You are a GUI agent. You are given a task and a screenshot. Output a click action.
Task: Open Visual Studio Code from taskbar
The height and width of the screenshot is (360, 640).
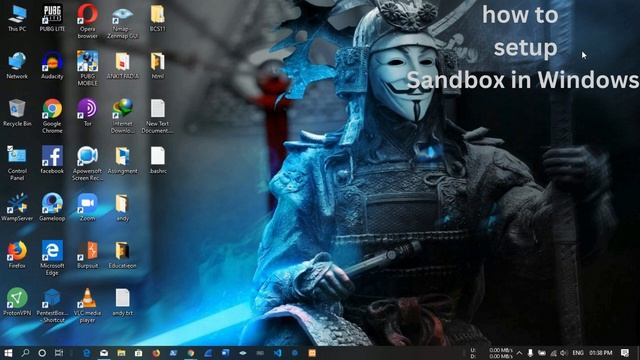278,353
